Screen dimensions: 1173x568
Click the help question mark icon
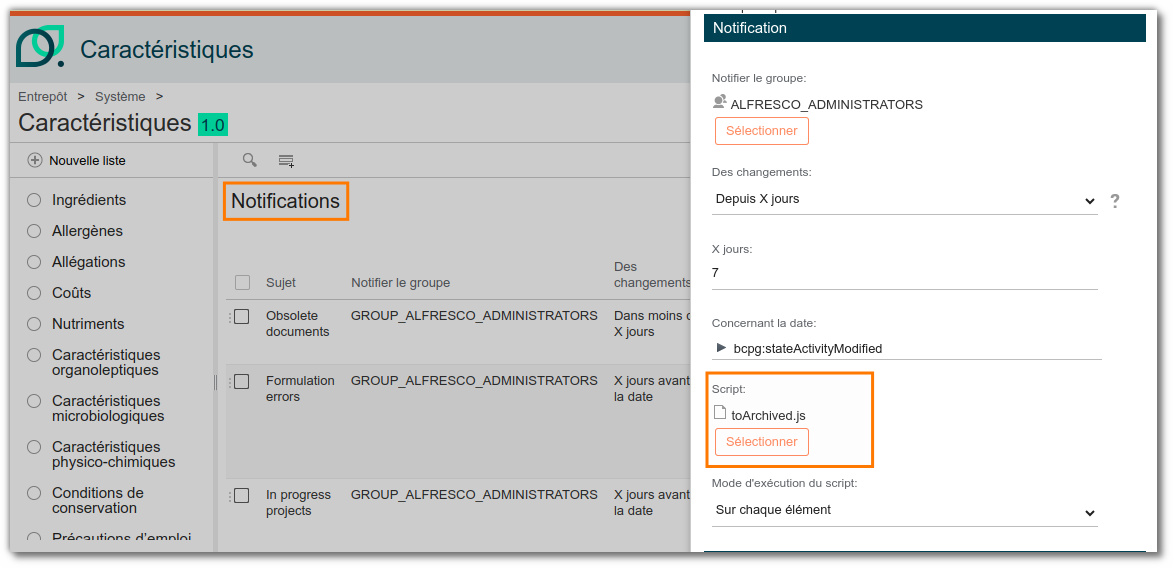[x=1115, y=201]
